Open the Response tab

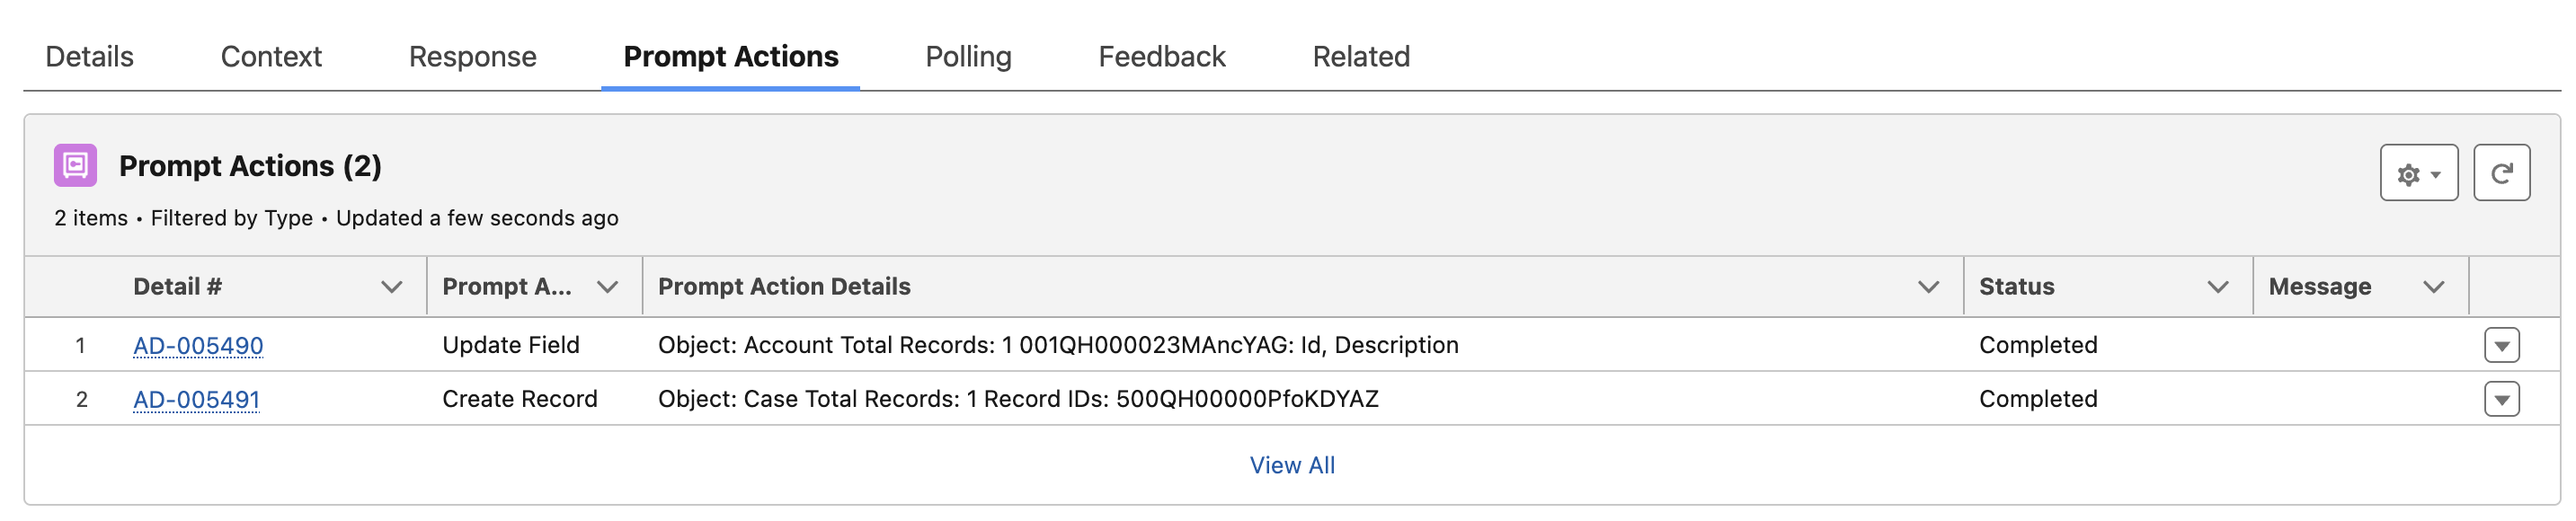(472, 57)
